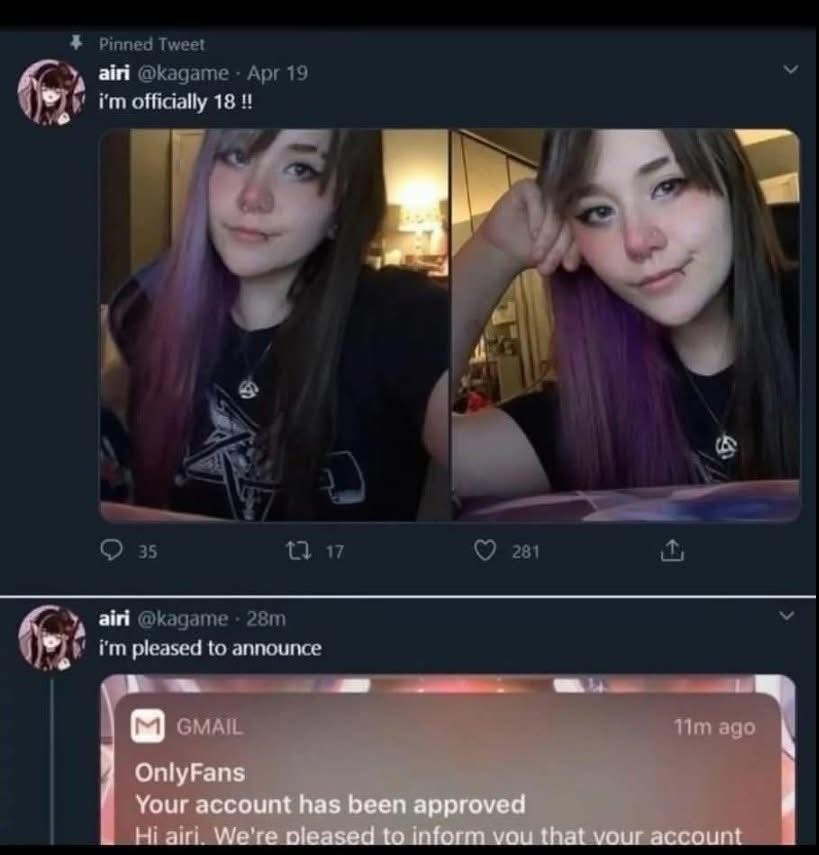Screen dimensions: 819x855
Task: Open profile avatar of the pinned tweet
Action: [52, 93]
